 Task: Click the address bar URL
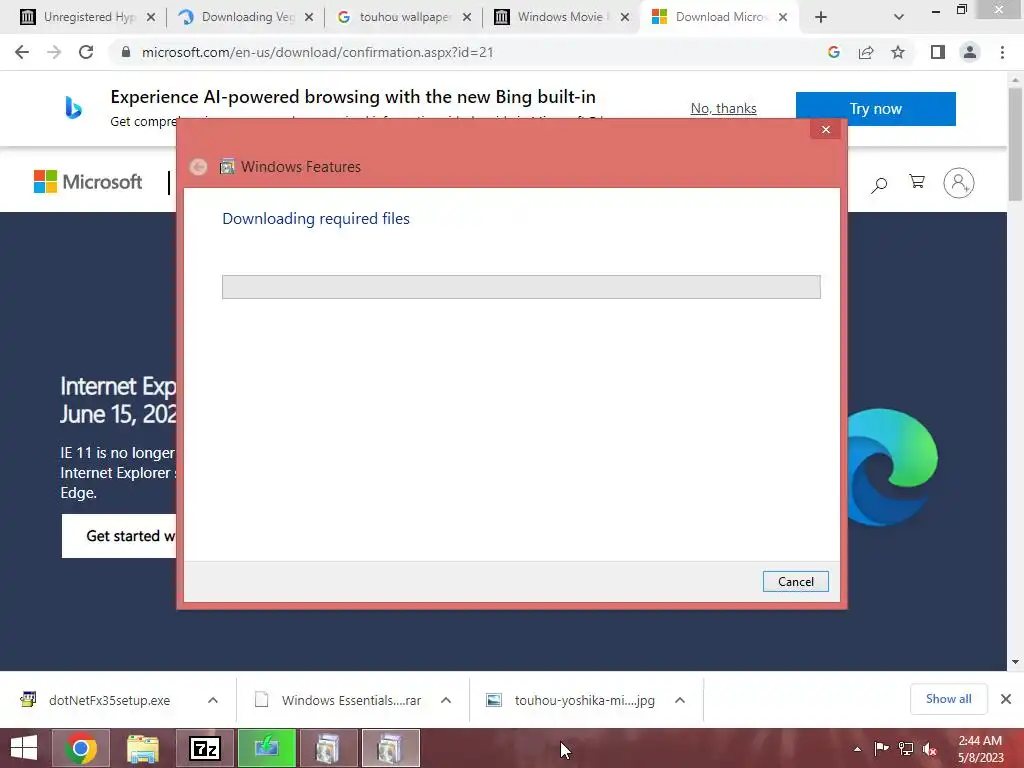317,52
